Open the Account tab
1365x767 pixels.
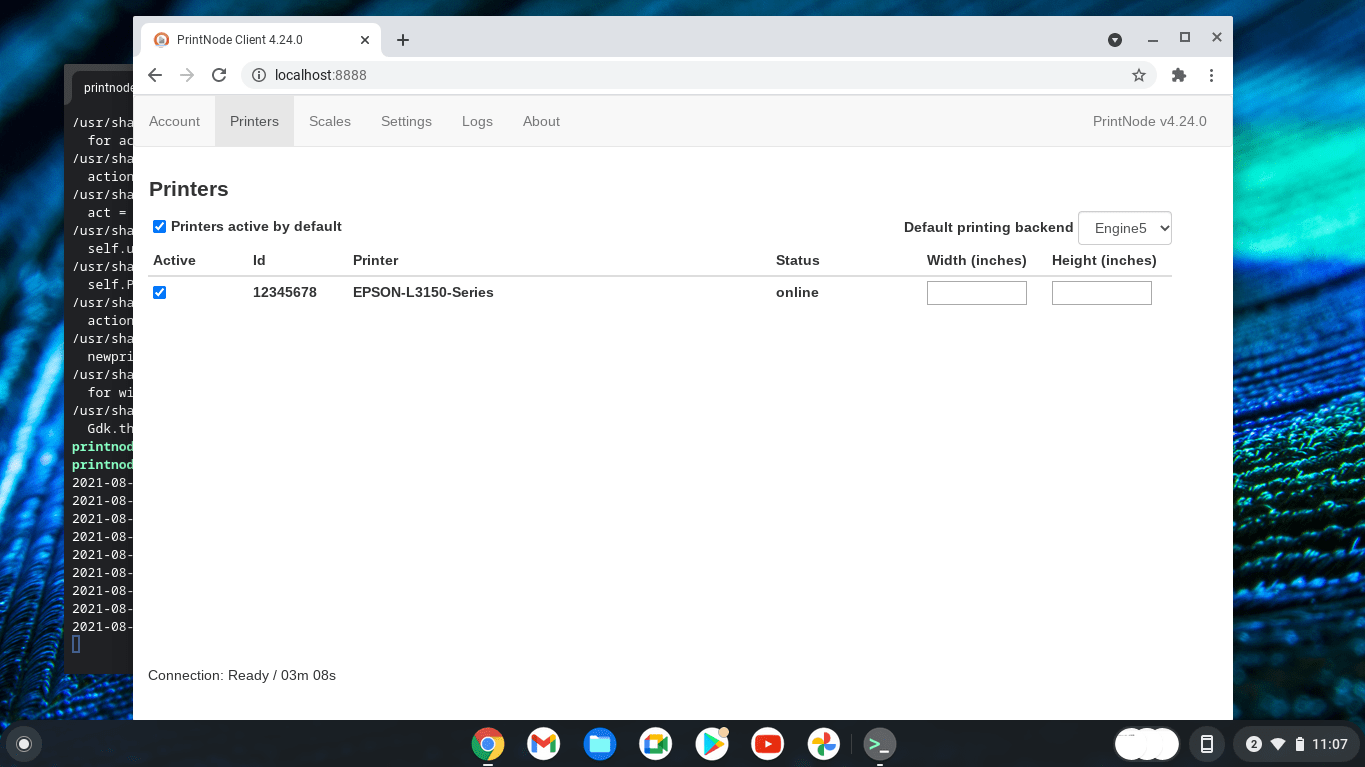(x=174, y=121)
